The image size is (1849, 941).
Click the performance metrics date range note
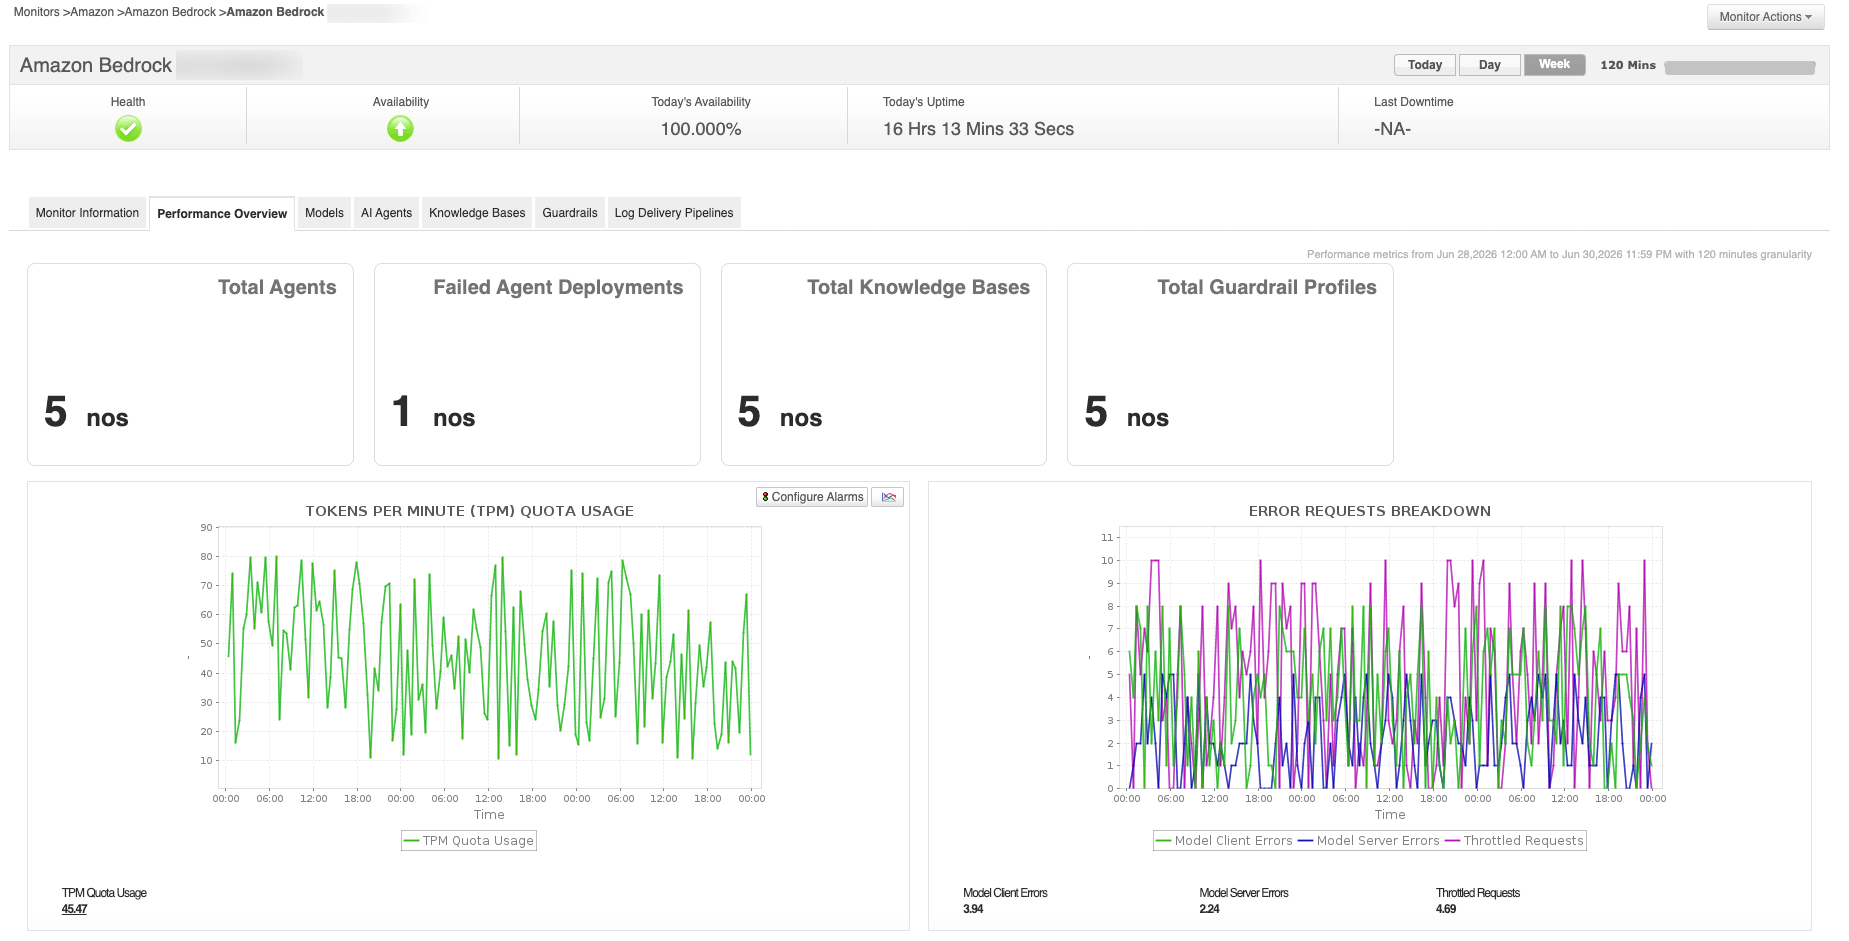coord(1559,255)
